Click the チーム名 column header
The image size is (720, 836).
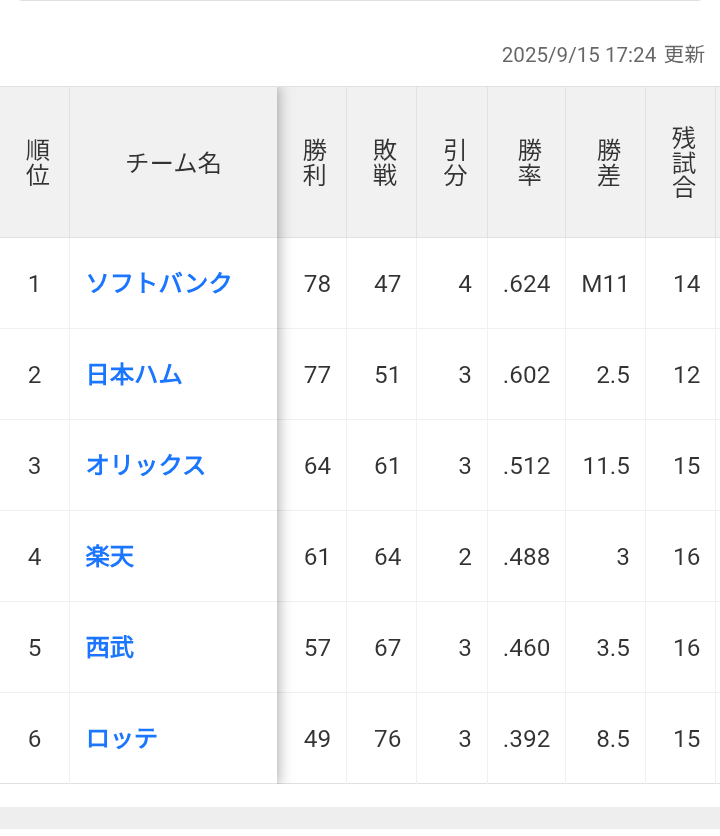[x=173, y=163]
